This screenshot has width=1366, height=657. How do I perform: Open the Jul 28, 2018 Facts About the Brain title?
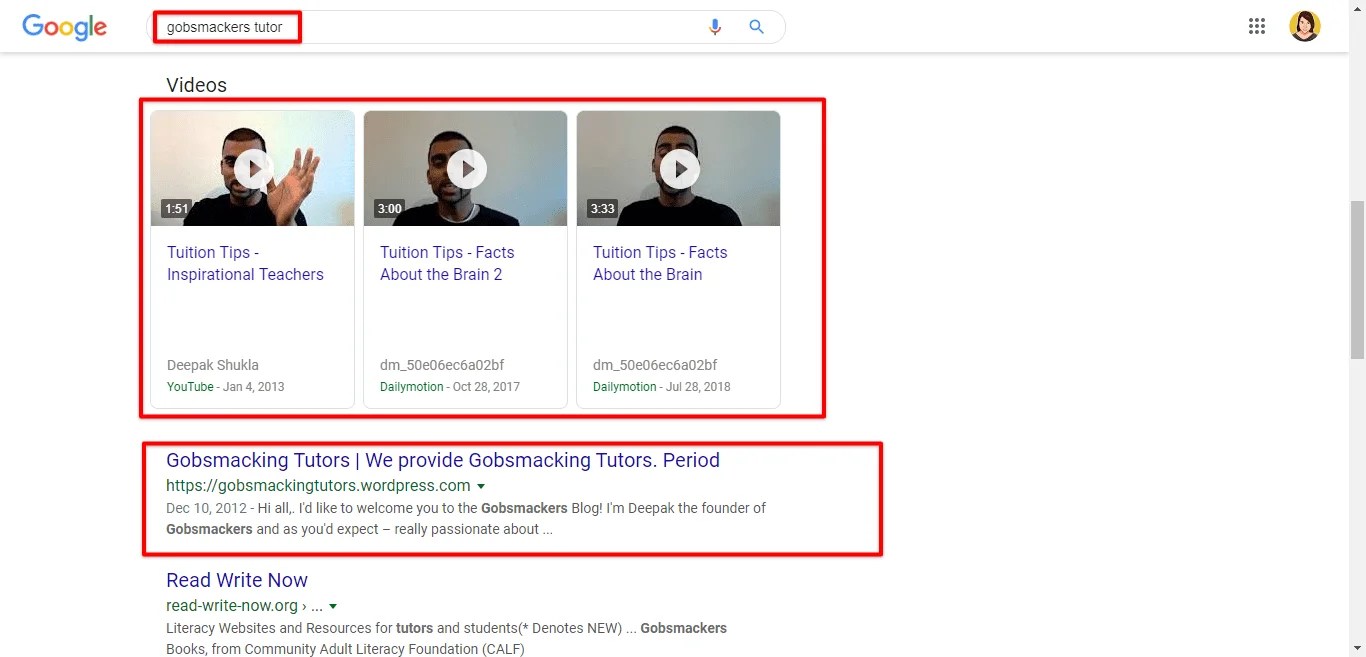pos(660,263)
